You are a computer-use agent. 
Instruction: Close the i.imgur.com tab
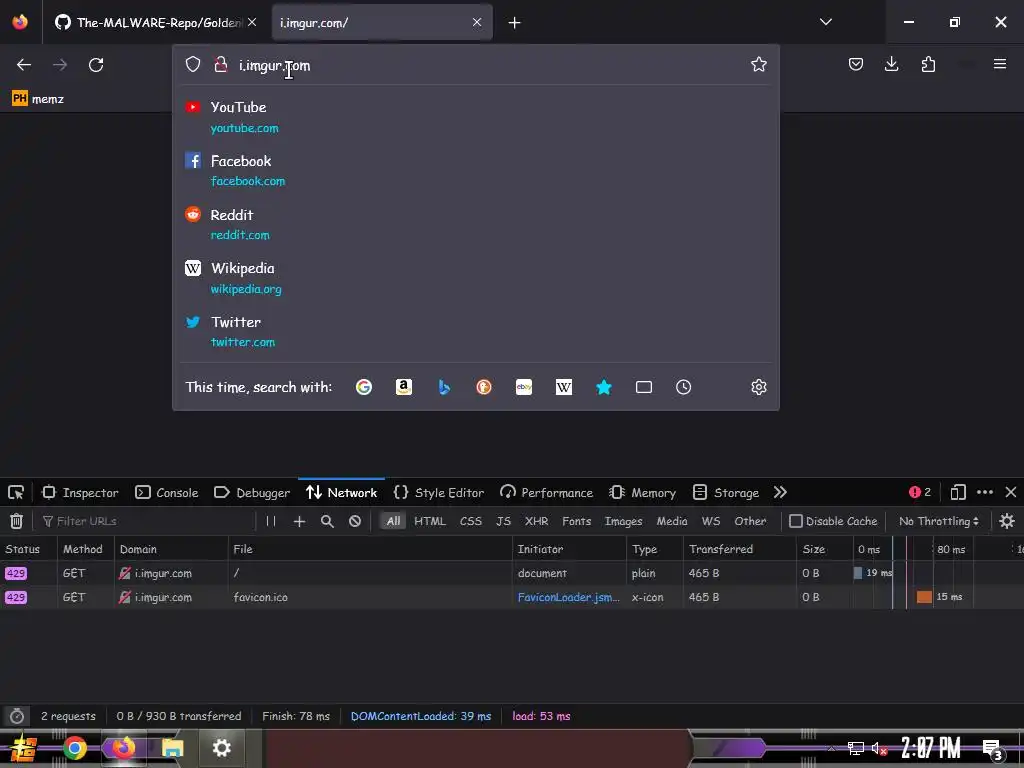pos(477,22)
